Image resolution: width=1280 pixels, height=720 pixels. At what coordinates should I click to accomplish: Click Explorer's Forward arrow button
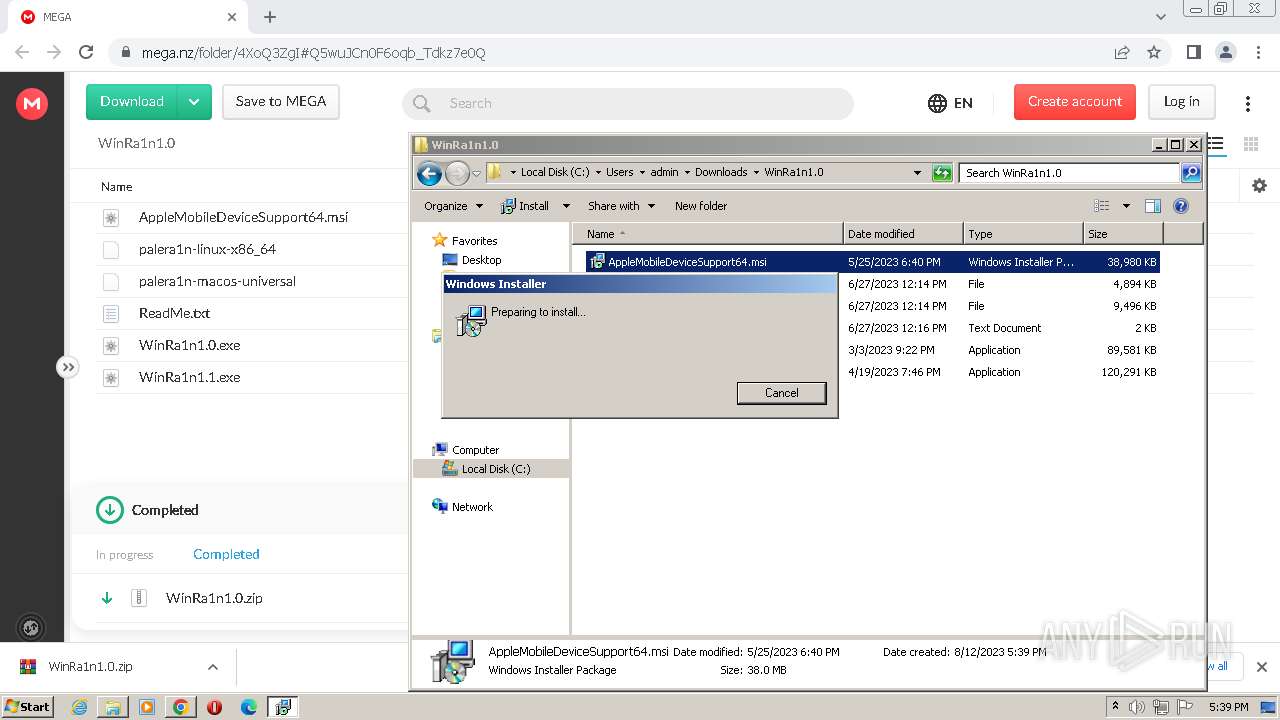[457, 174]
